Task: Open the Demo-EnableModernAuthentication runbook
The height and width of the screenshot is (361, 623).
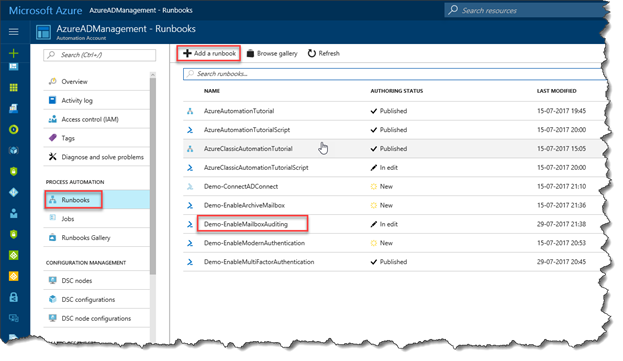Action: click(x=254, y=243)
